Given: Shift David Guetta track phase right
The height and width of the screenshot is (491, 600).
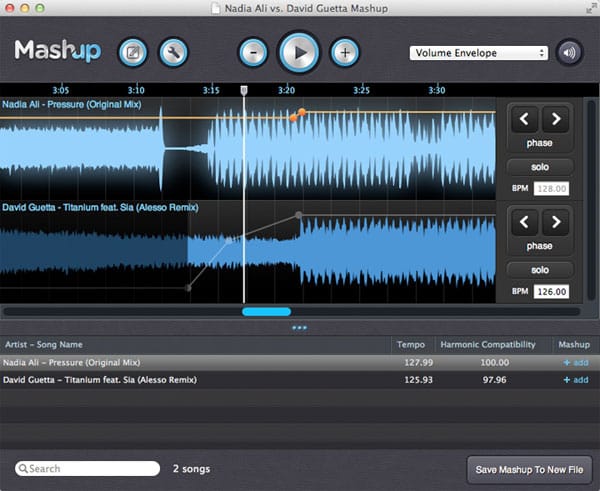Looking at the screenshot, I should pos(556,222).
